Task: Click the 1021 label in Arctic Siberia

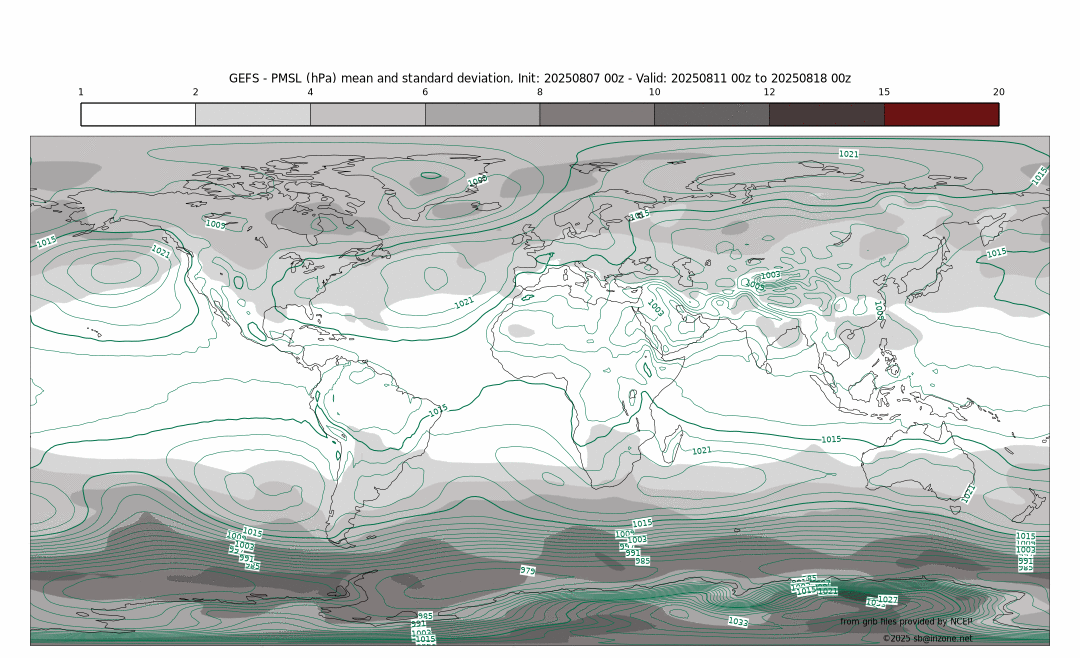Action: point(848,154)
